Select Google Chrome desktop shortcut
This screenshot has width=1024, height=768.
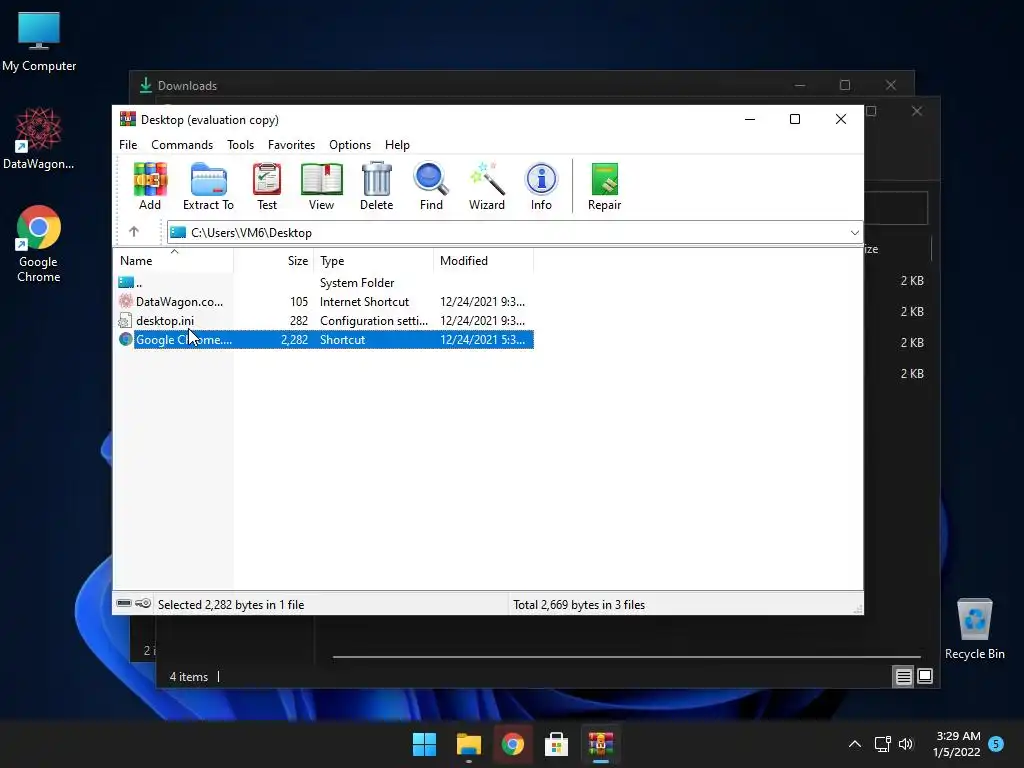coord(39,244)
